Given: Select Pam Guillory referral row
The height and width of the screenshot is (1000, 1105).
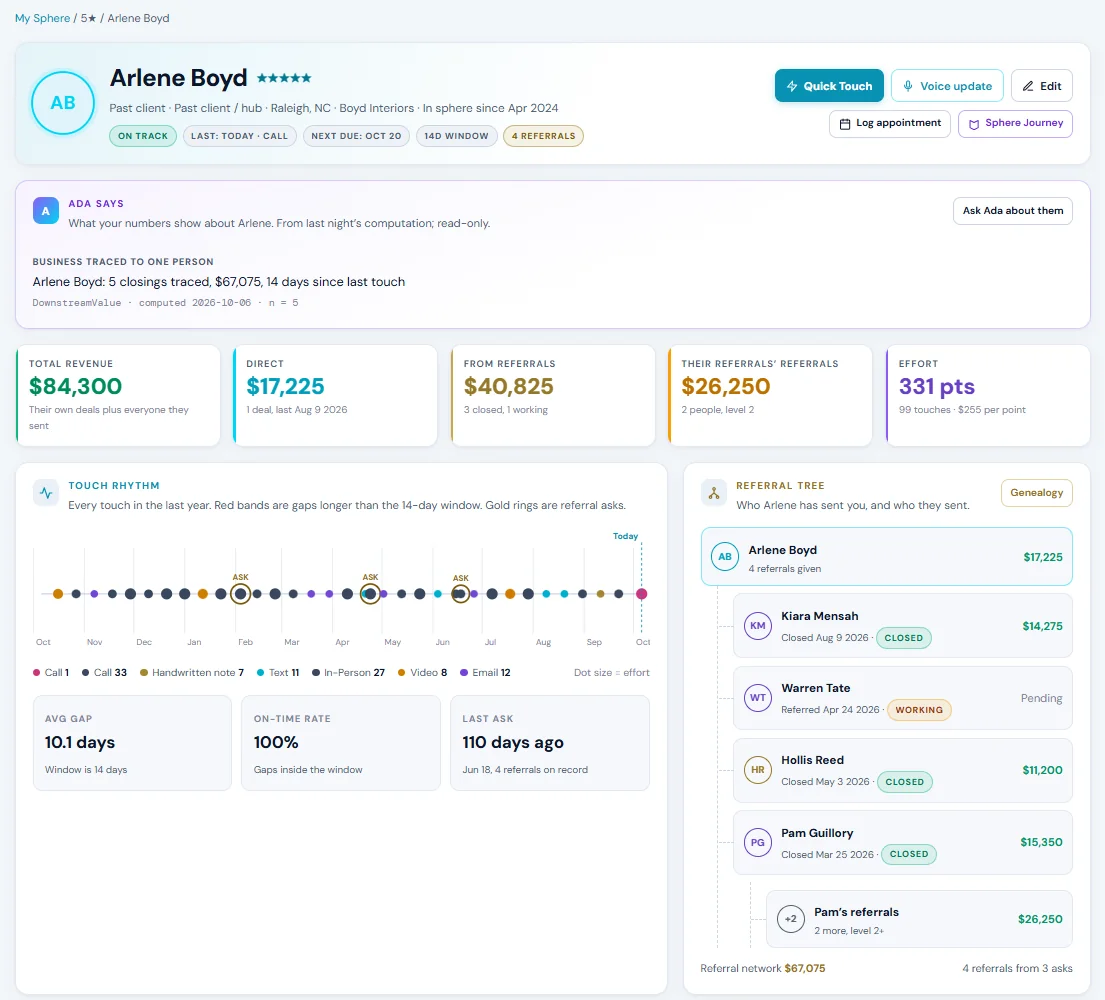Looking at the screenshot, I should tap(903, 842).
